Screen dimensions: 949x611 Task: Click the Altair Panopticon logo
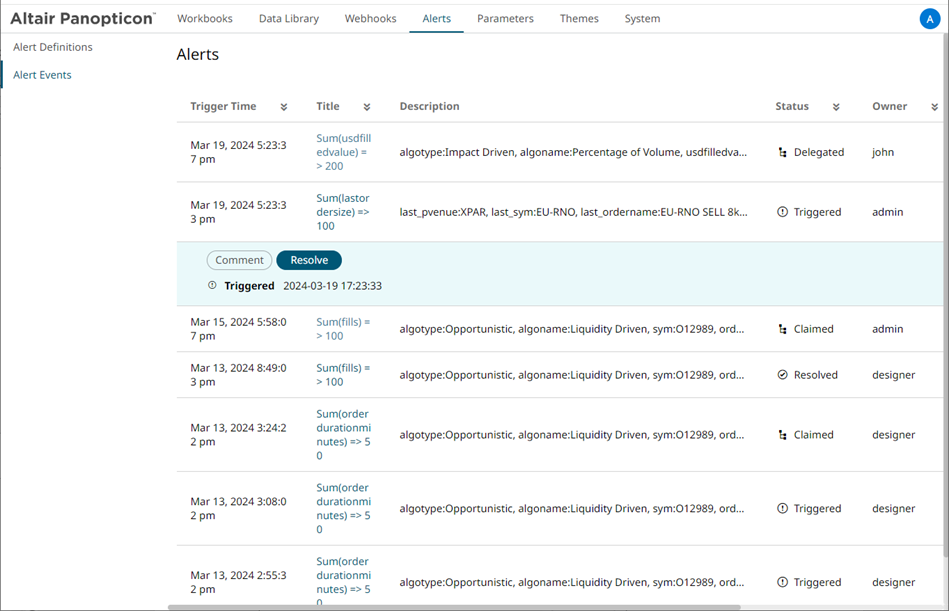[83, 19]
